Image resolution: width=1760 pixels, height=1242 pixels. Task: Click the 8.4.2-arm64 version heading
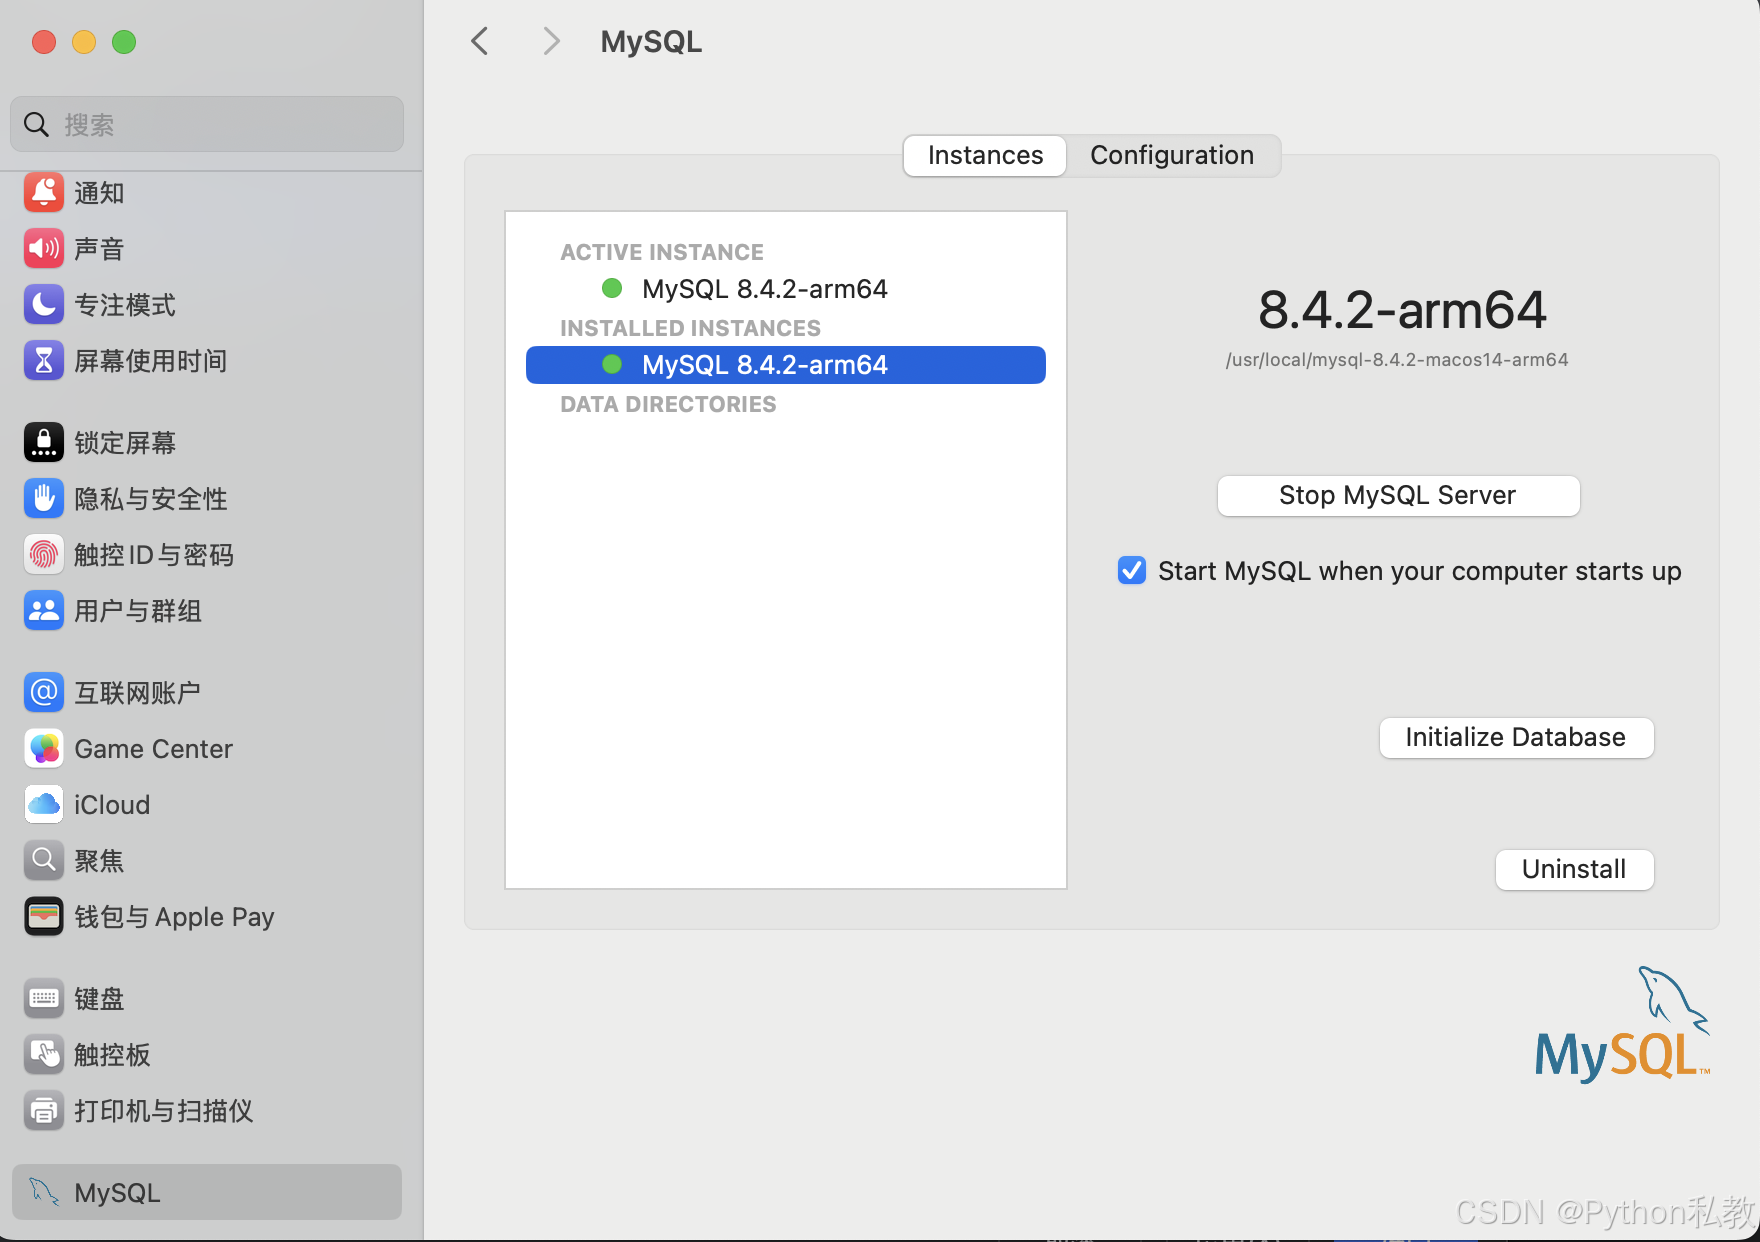pos(1402,310)
